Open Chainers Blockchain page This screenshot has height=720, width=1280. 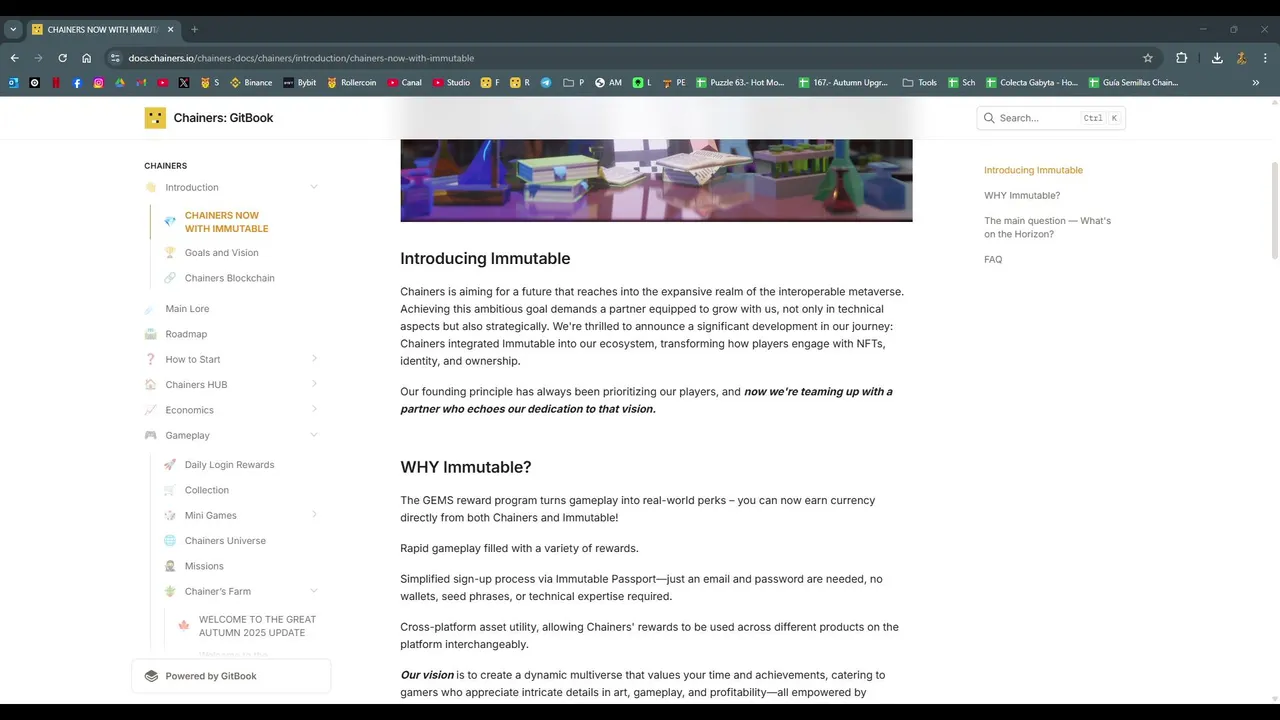click(x=229, y=278)
